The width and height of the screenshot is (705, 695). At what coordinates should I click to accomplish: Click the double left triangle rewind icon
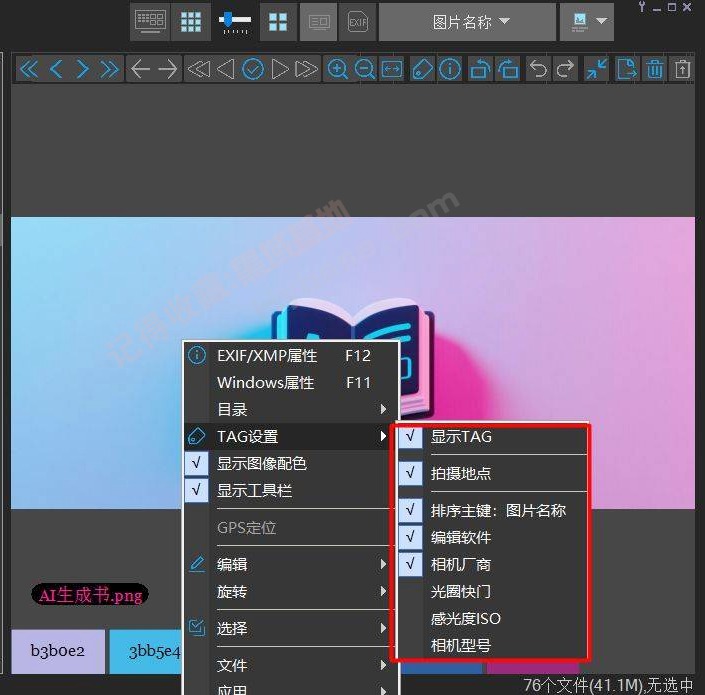coord(198,69)
